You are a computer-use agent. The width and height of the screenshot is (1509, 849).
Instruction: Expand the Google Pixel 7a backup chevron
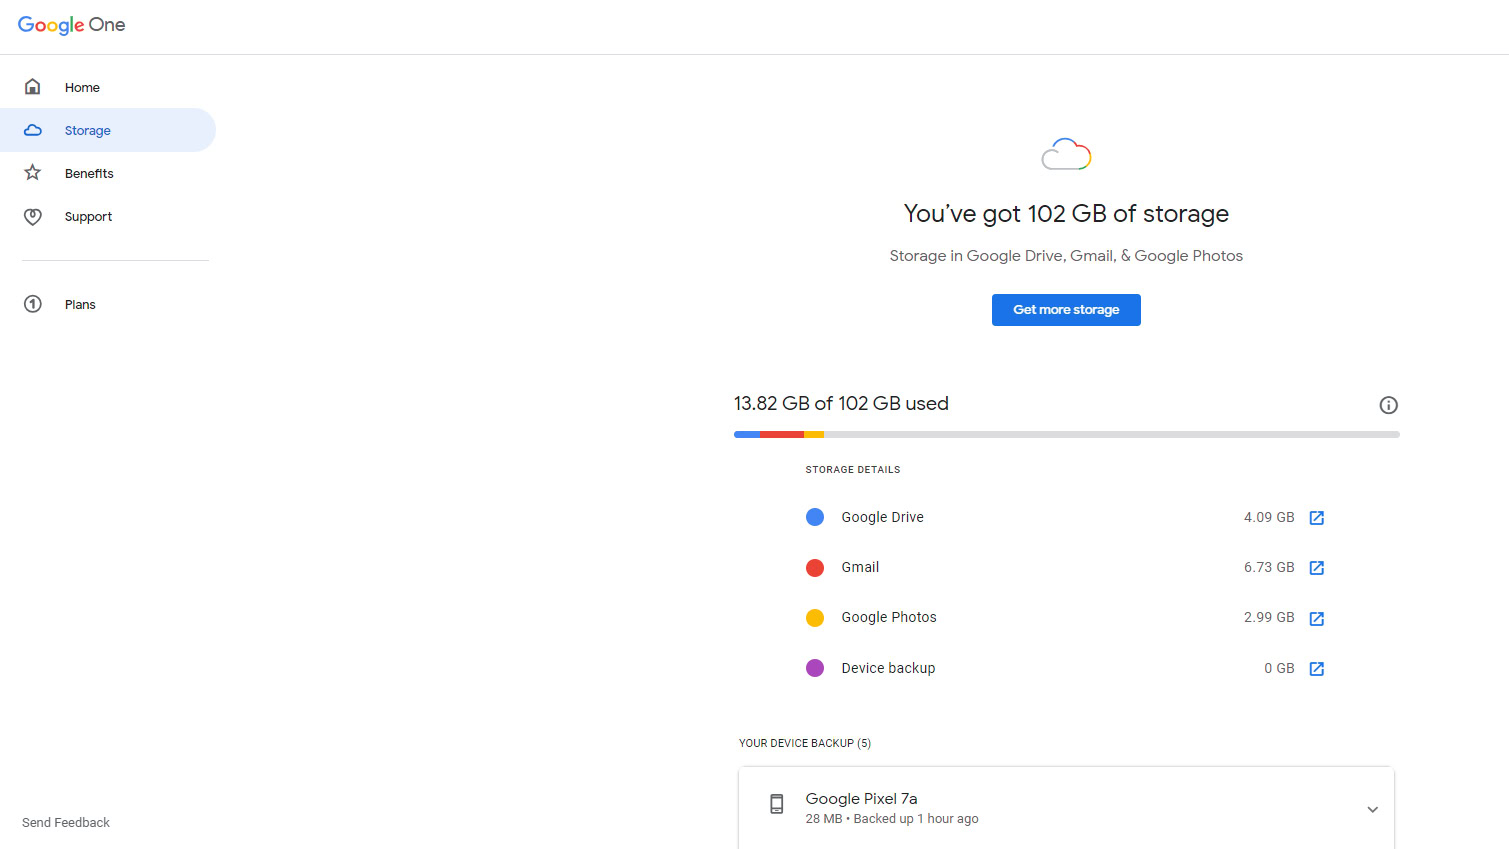pyautogui.click(x=1372, y=809)
